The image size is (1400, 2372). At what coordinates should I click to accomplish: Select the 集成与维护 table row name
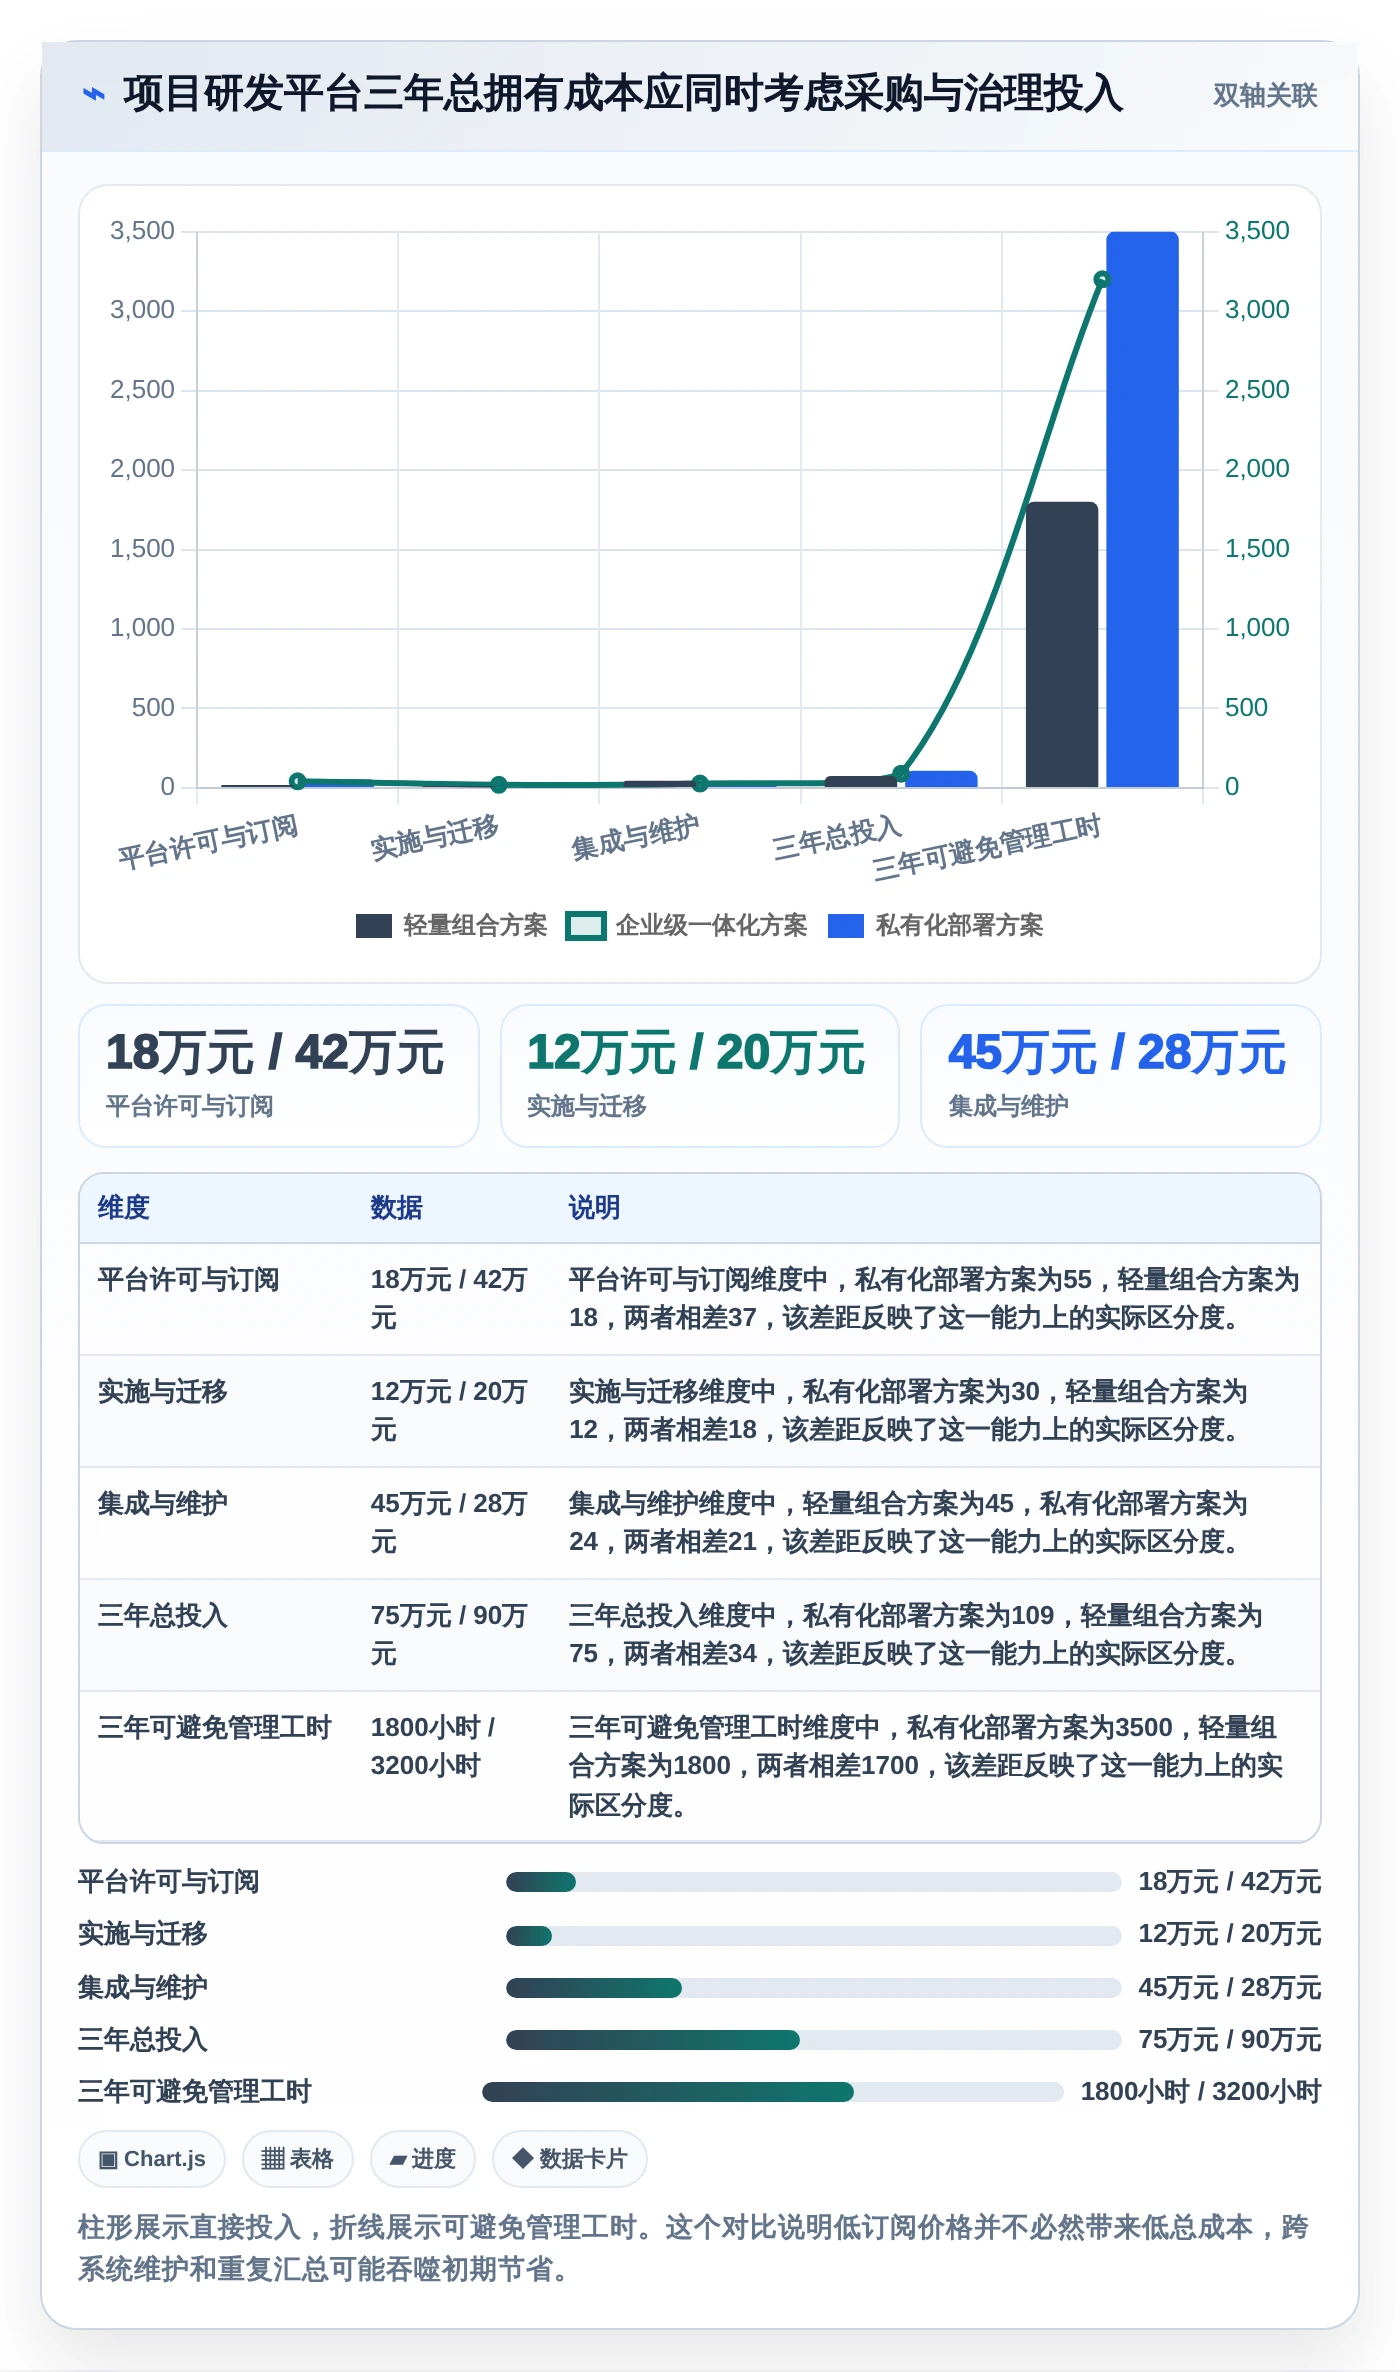click(x=163, y=1504)
